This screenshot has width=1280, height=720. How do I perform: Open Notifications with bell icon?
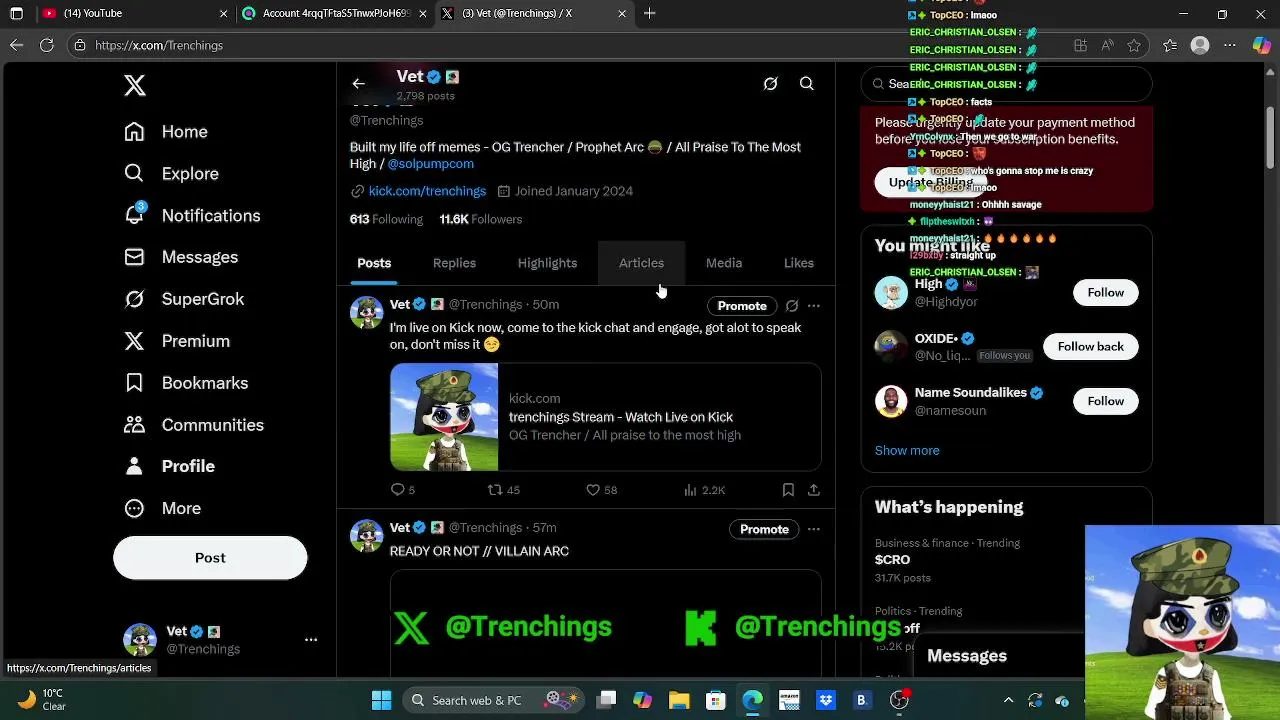pyautogui.click(x=192, y=216)
